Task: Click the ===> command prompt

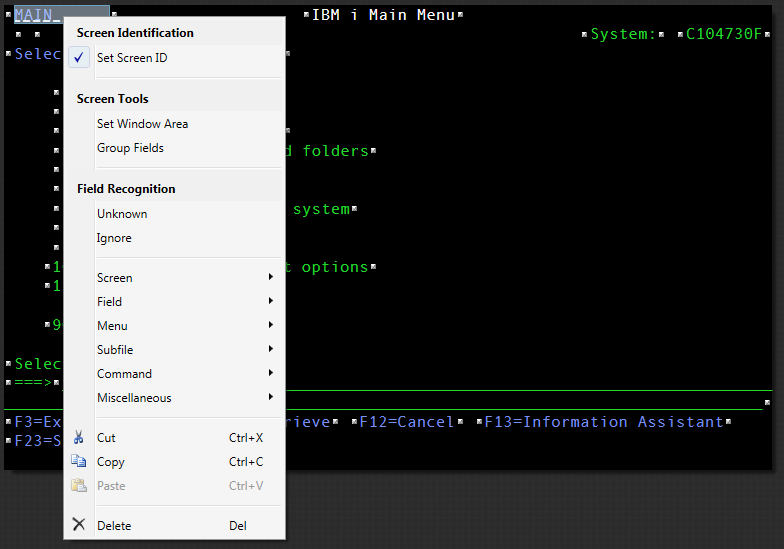Action: tap(33, 382)
